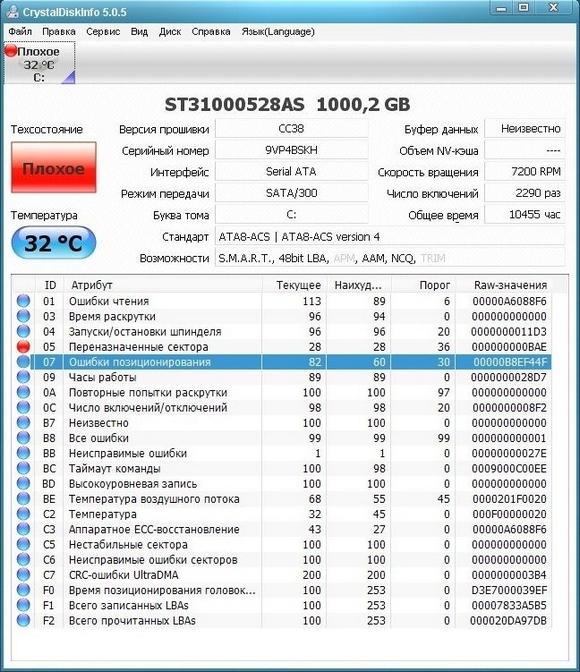This screenshot has height=672, width=580.
Task: Click the rotation speed field 7200 RPM
Action: 525,171
